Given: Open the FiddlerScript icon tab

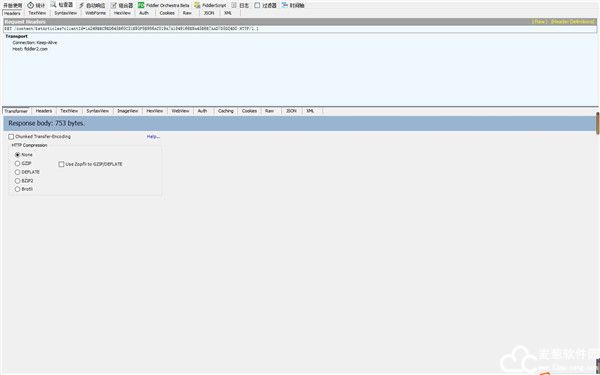Looking at the screenshot, I should [x=210, y=5].
